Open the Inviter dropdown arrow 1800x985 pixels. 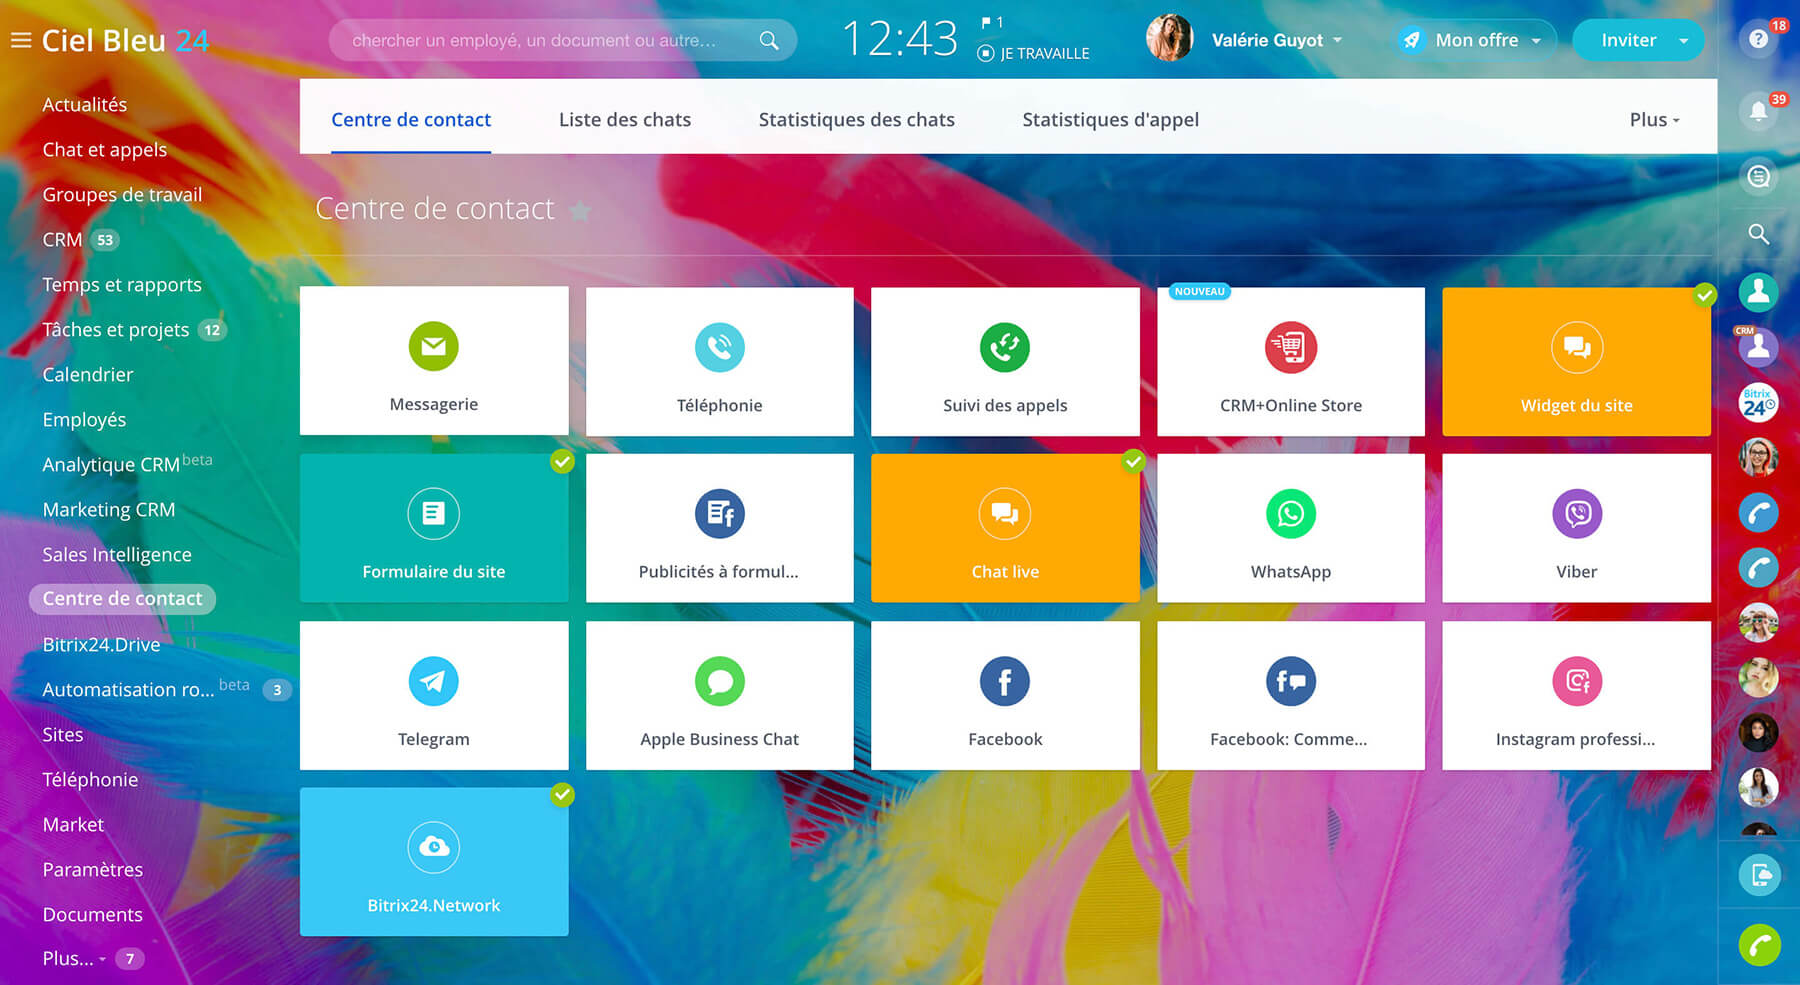pos(1684,41)
